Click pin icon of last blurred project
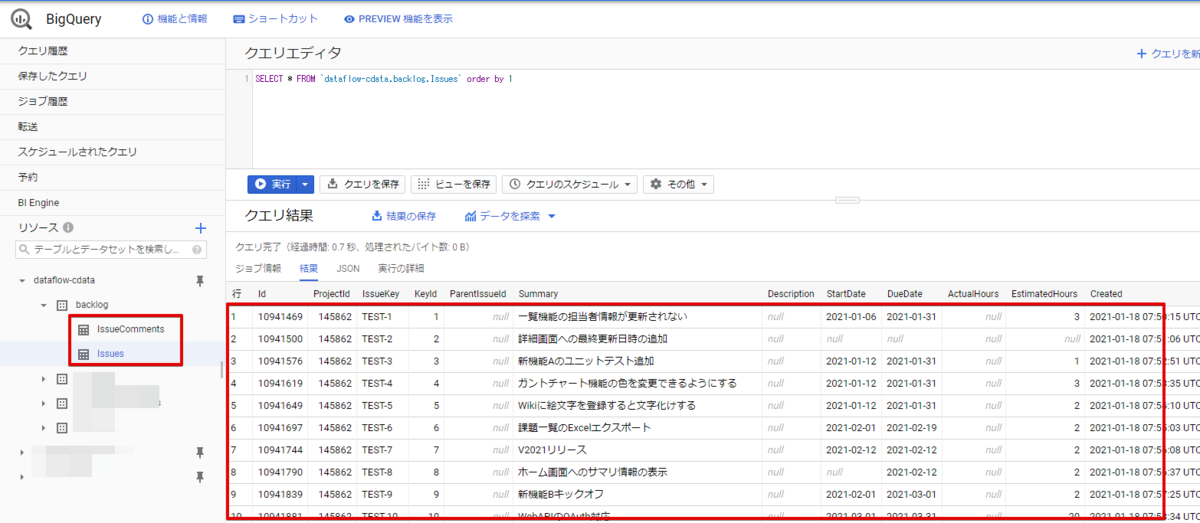This screenshot has height=523, width=1200. tap(200, 478)
